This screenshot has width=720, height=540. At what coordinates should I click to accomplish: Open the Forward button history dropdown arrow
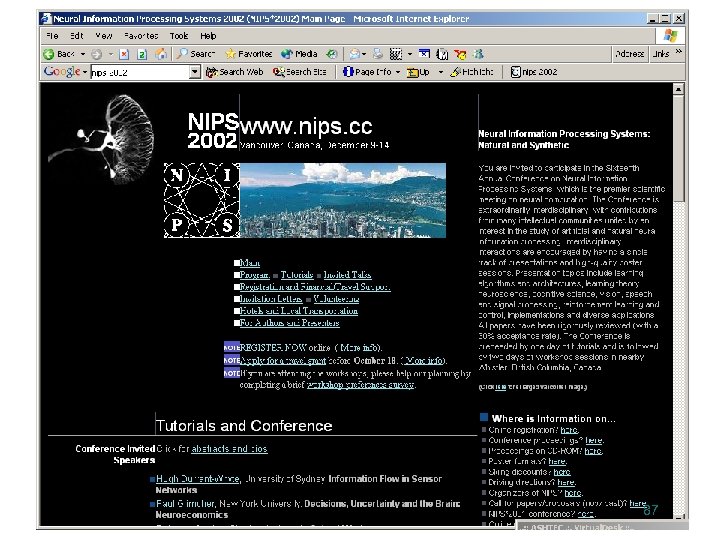111,54
